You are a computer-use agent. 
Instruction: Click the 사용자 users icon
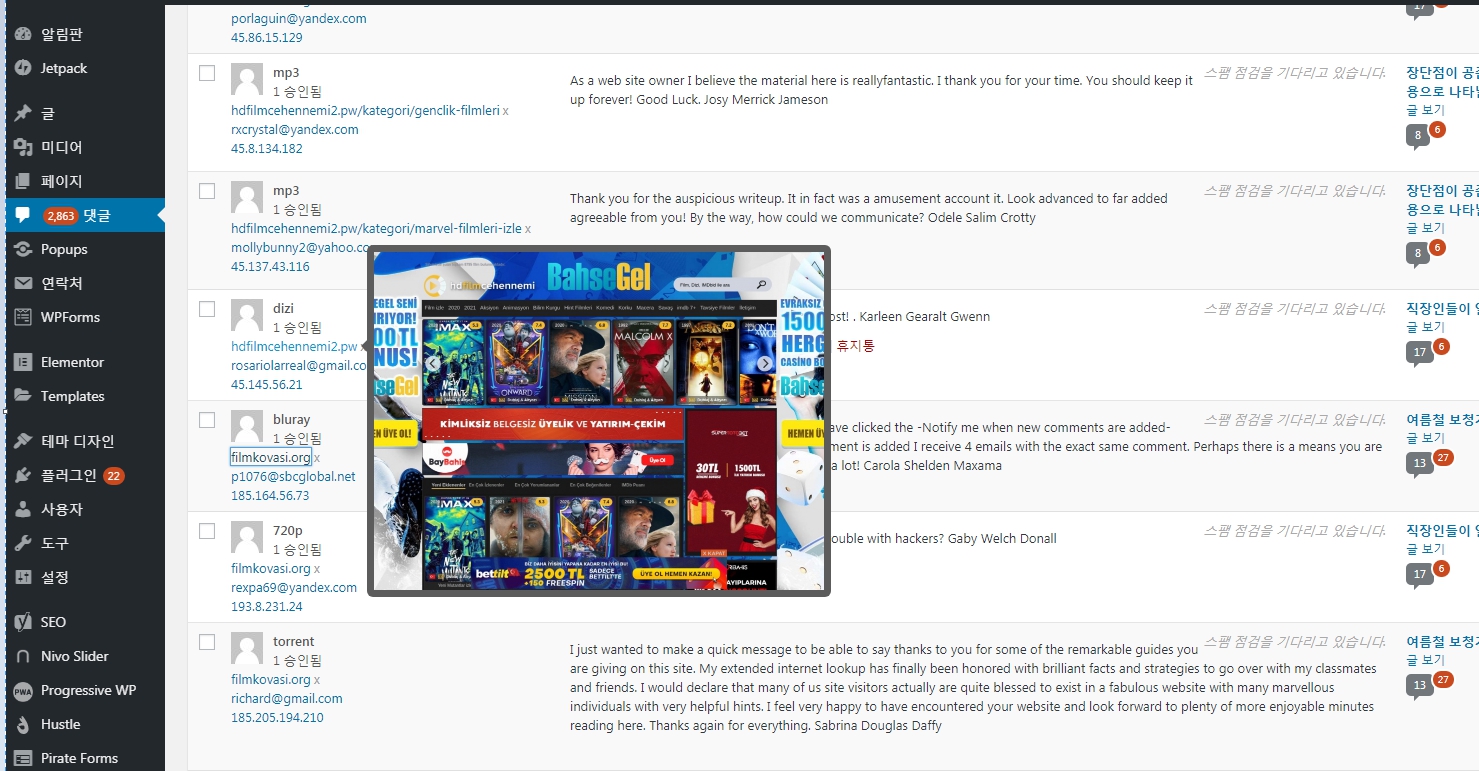(x=23, y=509)
